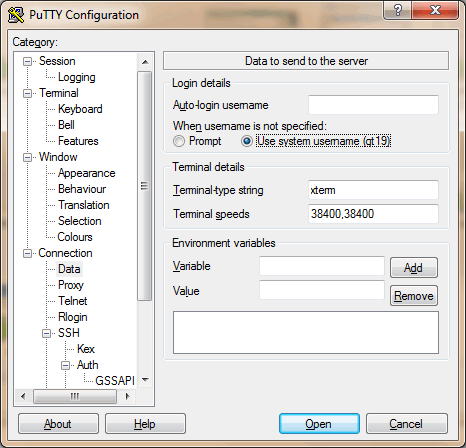This screenshot has height=448, width=466.
Task: Open the Connection category
Action: 65,253
